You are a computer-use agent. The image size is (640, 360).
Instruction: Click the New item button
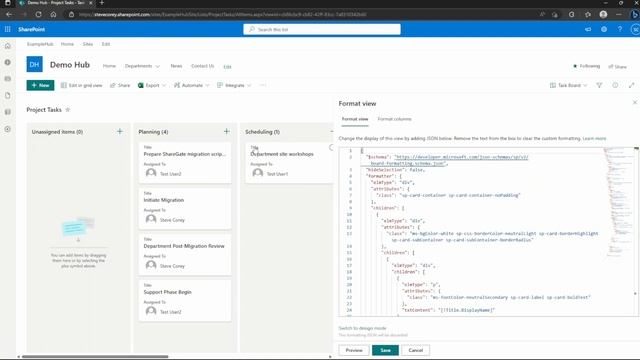click(x=40, y=85)
